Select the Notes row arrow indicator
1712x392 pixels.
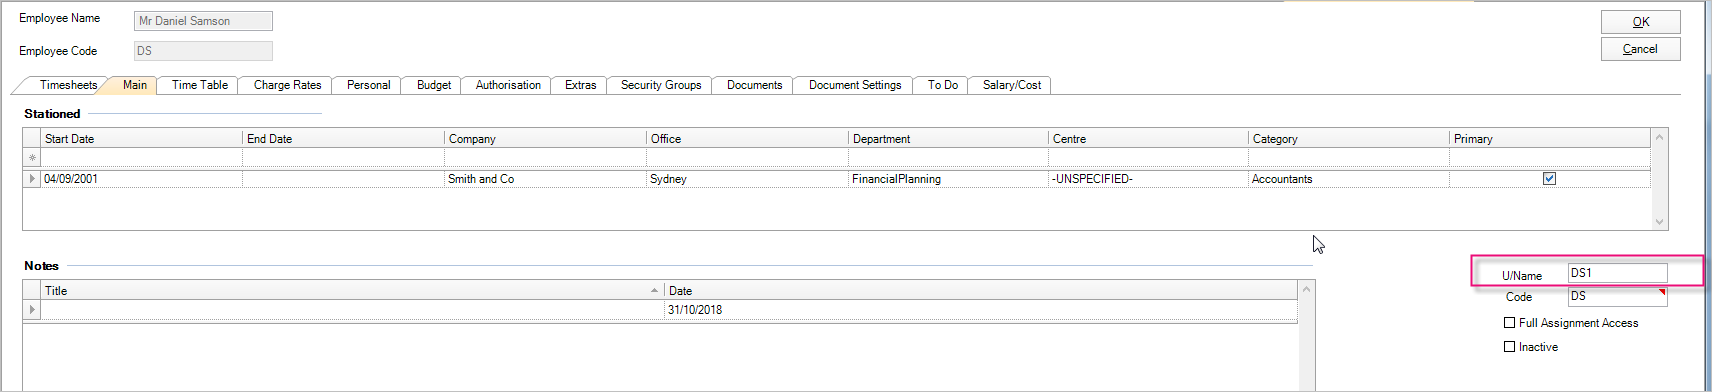click(32, 310)
